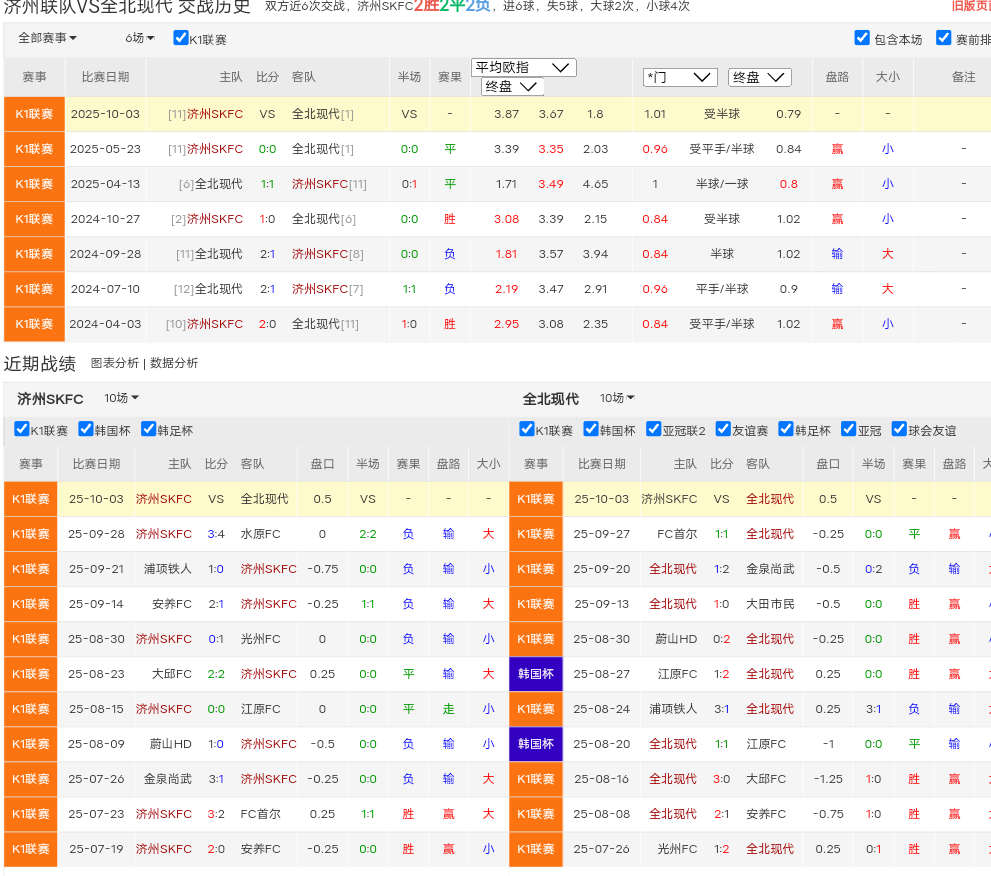Screen dimensions: 991x876
Task: Switch to the 数据分析 view
Action: (174, 363)
